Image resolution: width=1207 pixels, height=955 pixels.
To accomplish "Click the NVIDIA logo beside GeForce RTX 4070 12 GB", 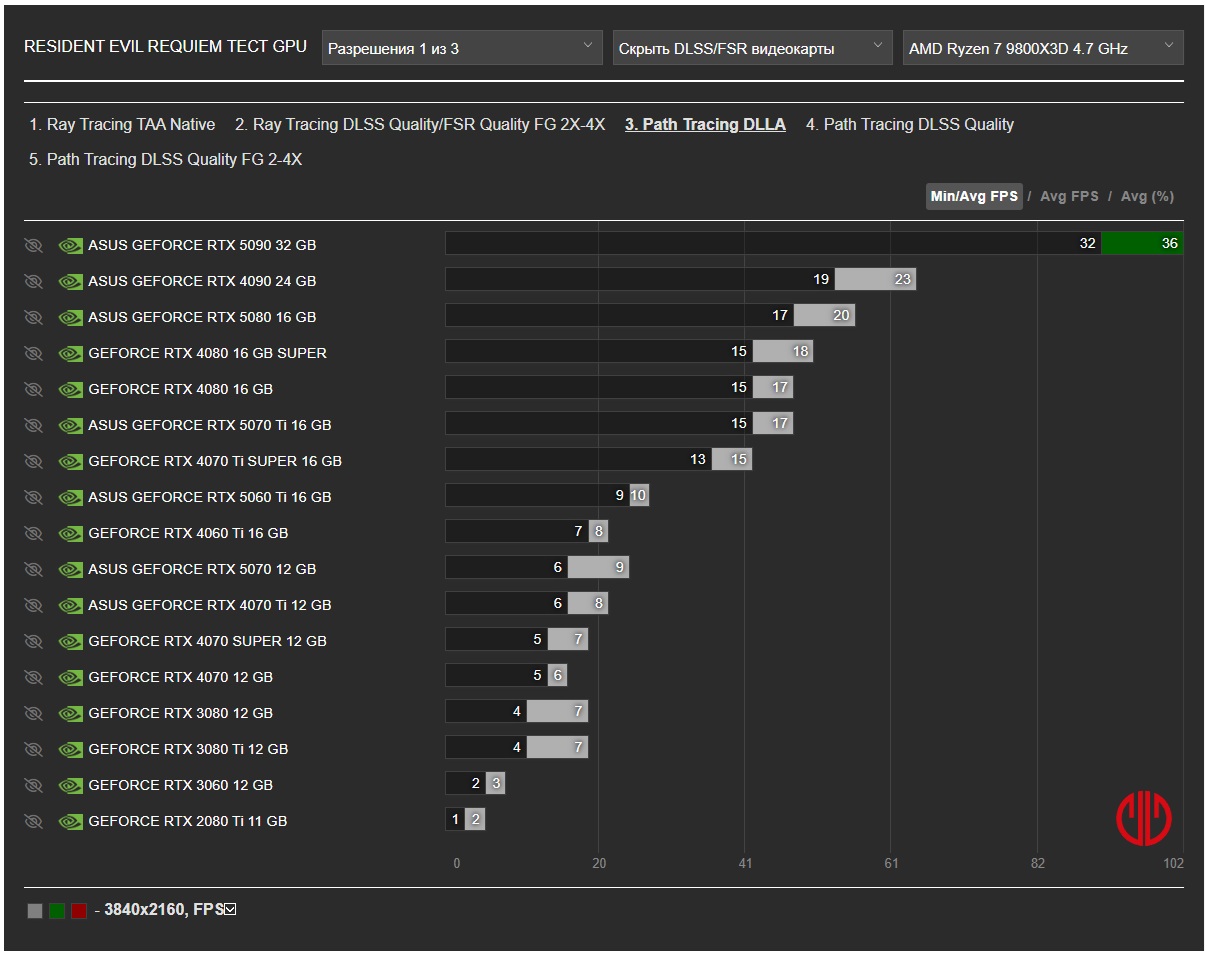I will [70, 677].
